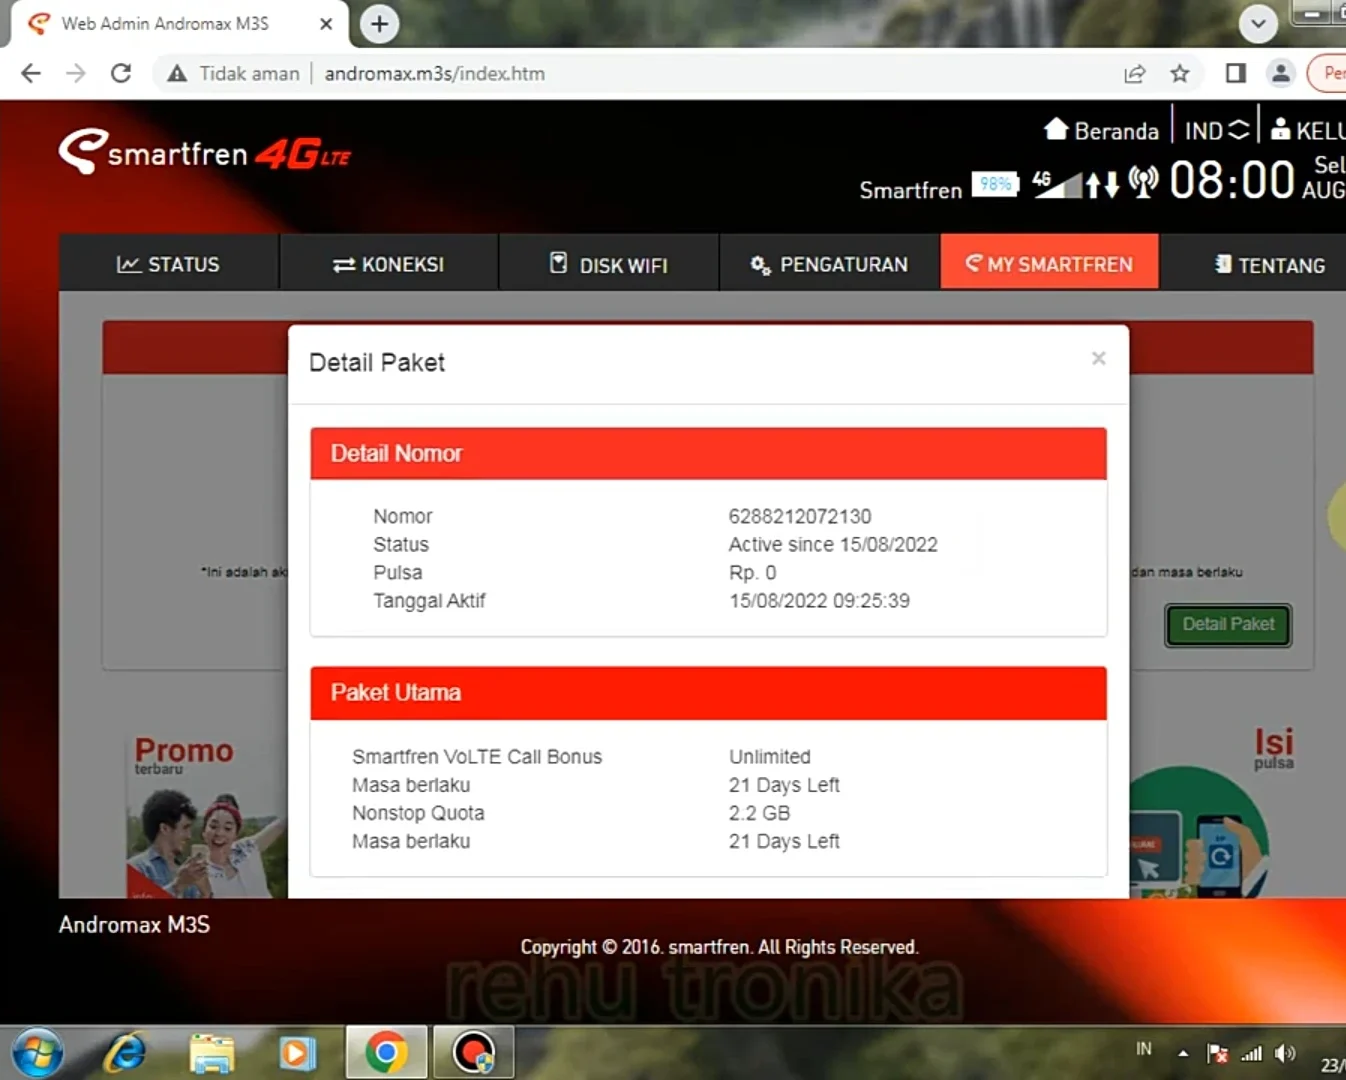Open media player from taskbar
Screen dimensions: 1346x1080
pos(296,1053)
